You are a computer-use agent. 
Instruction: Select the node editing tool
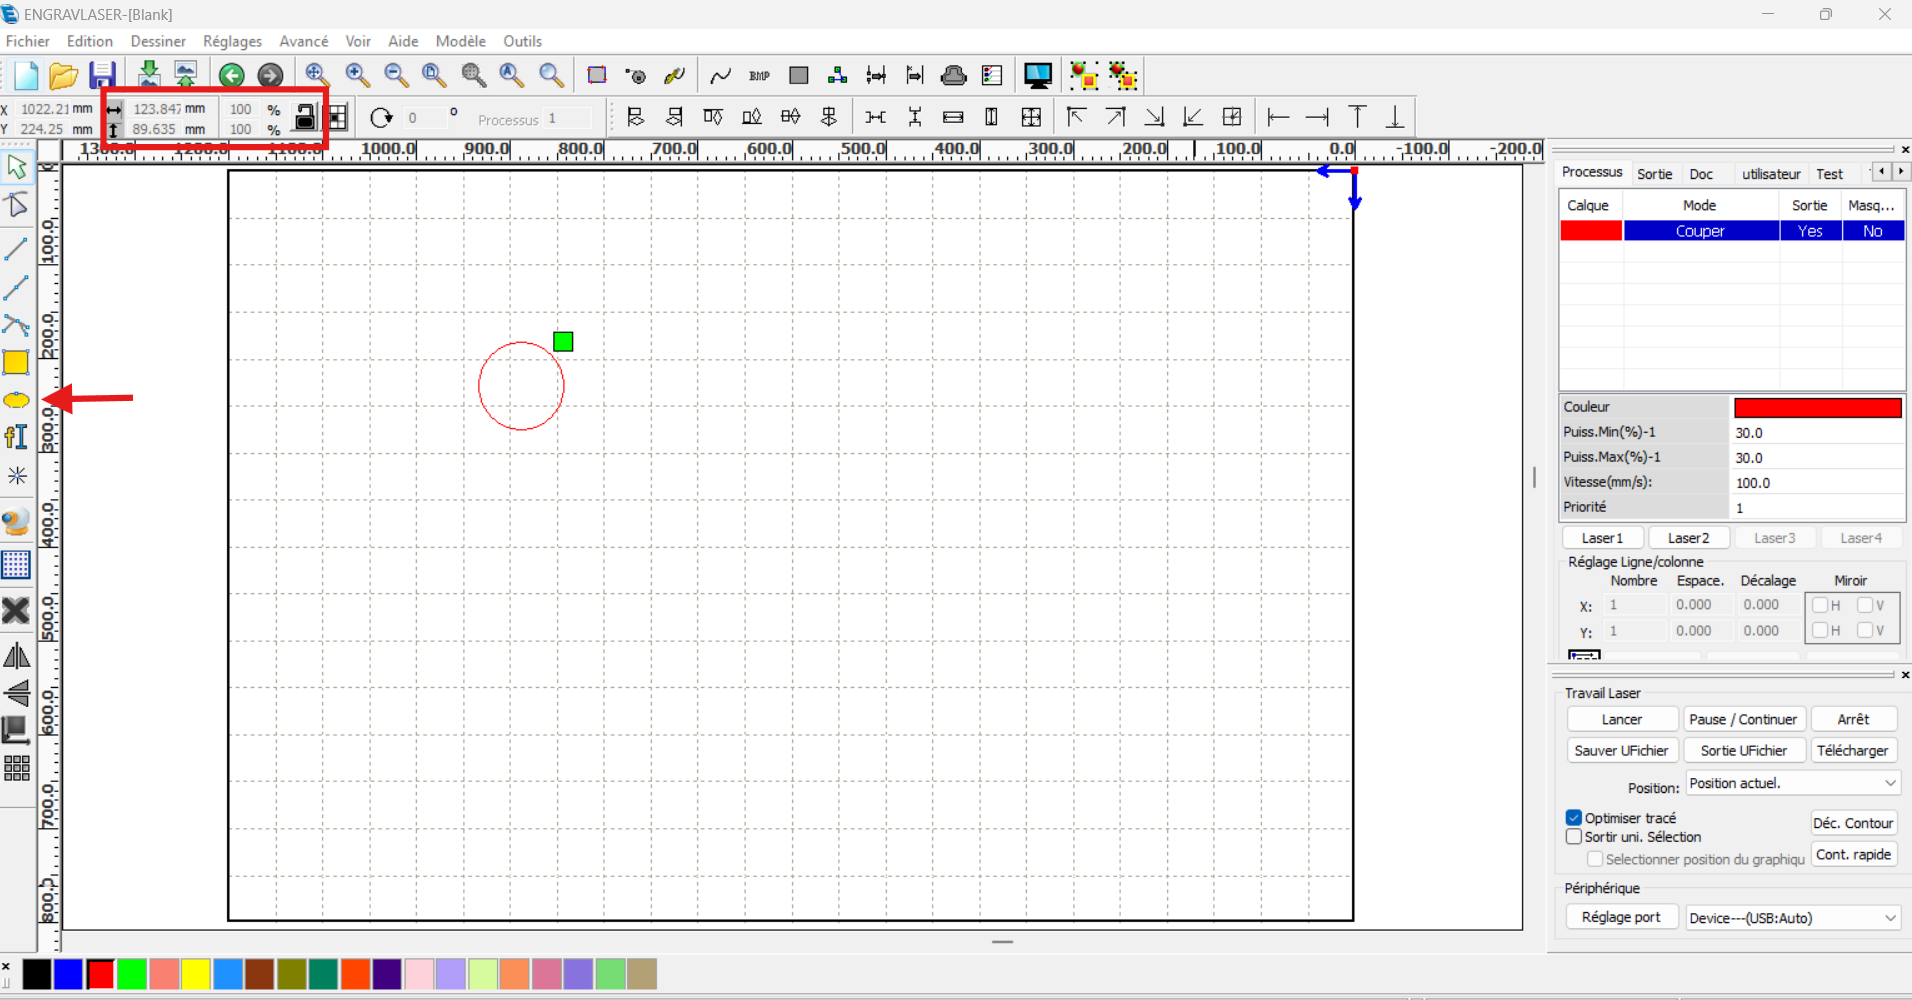(x=17, y=206)
